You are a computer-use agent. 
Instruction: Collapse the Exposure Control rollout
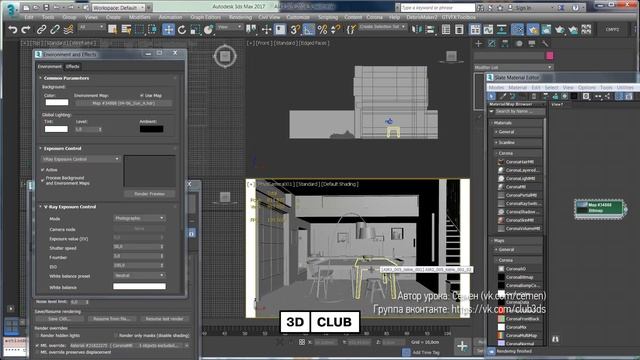(x=62, y=148)
